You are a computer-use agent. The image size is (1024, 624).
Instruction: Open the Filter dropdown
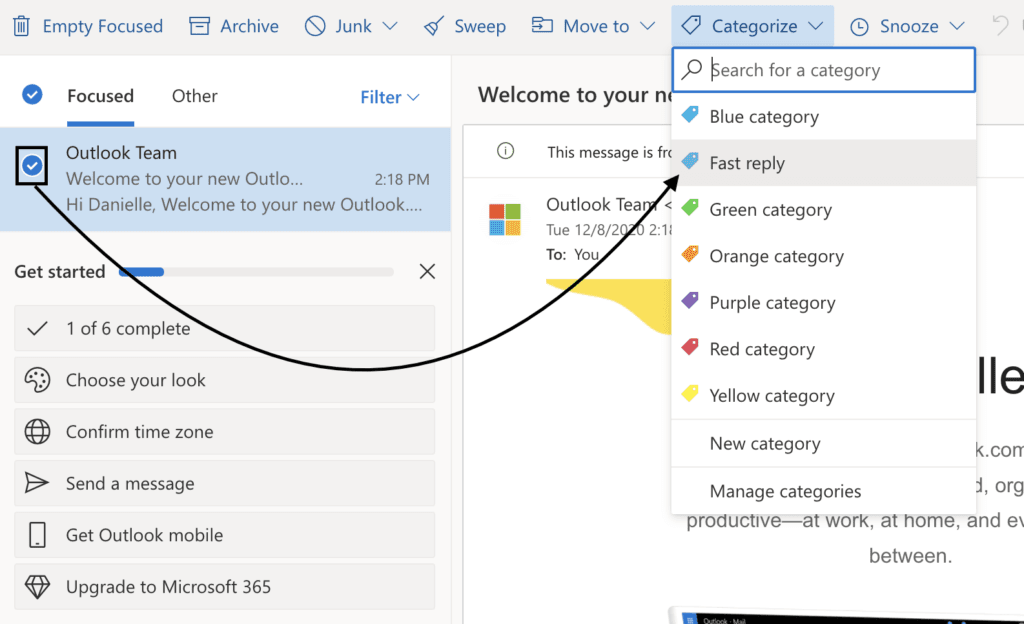tap(389, 97)
